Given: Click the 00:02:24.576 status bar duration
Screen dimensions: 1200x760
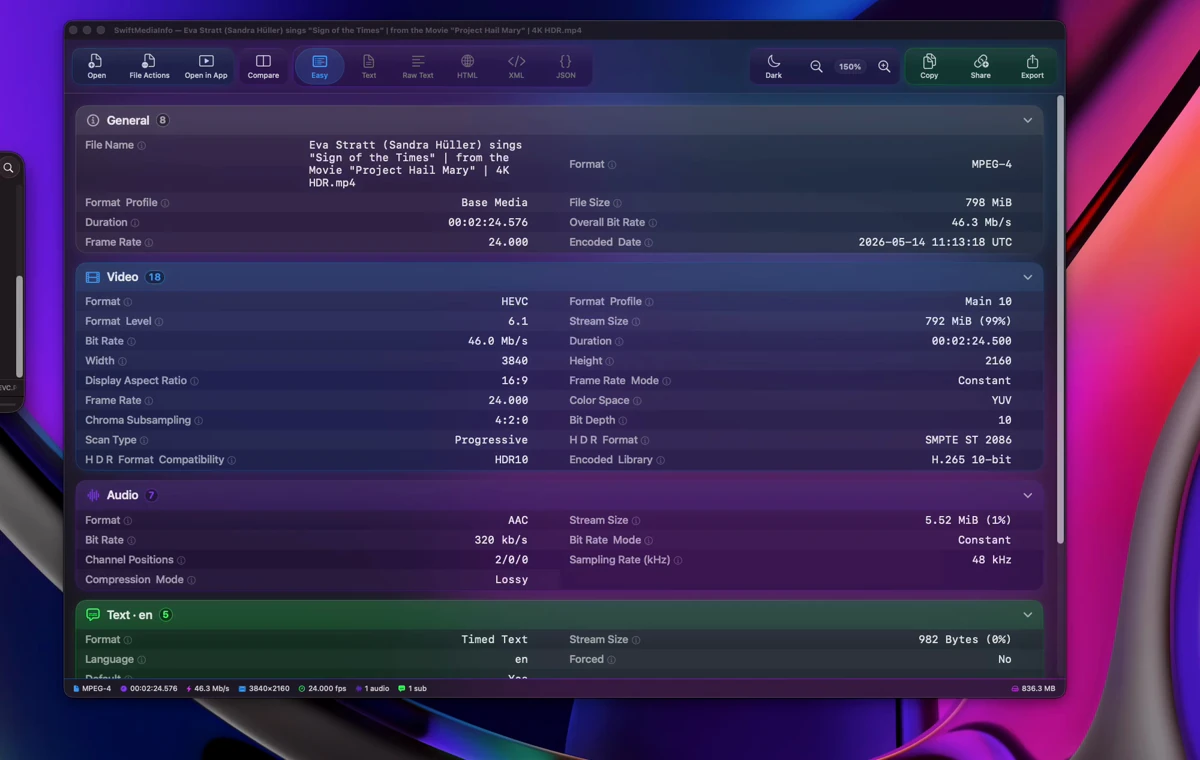Looking at the screenshot, I should [x=149, y=689].
